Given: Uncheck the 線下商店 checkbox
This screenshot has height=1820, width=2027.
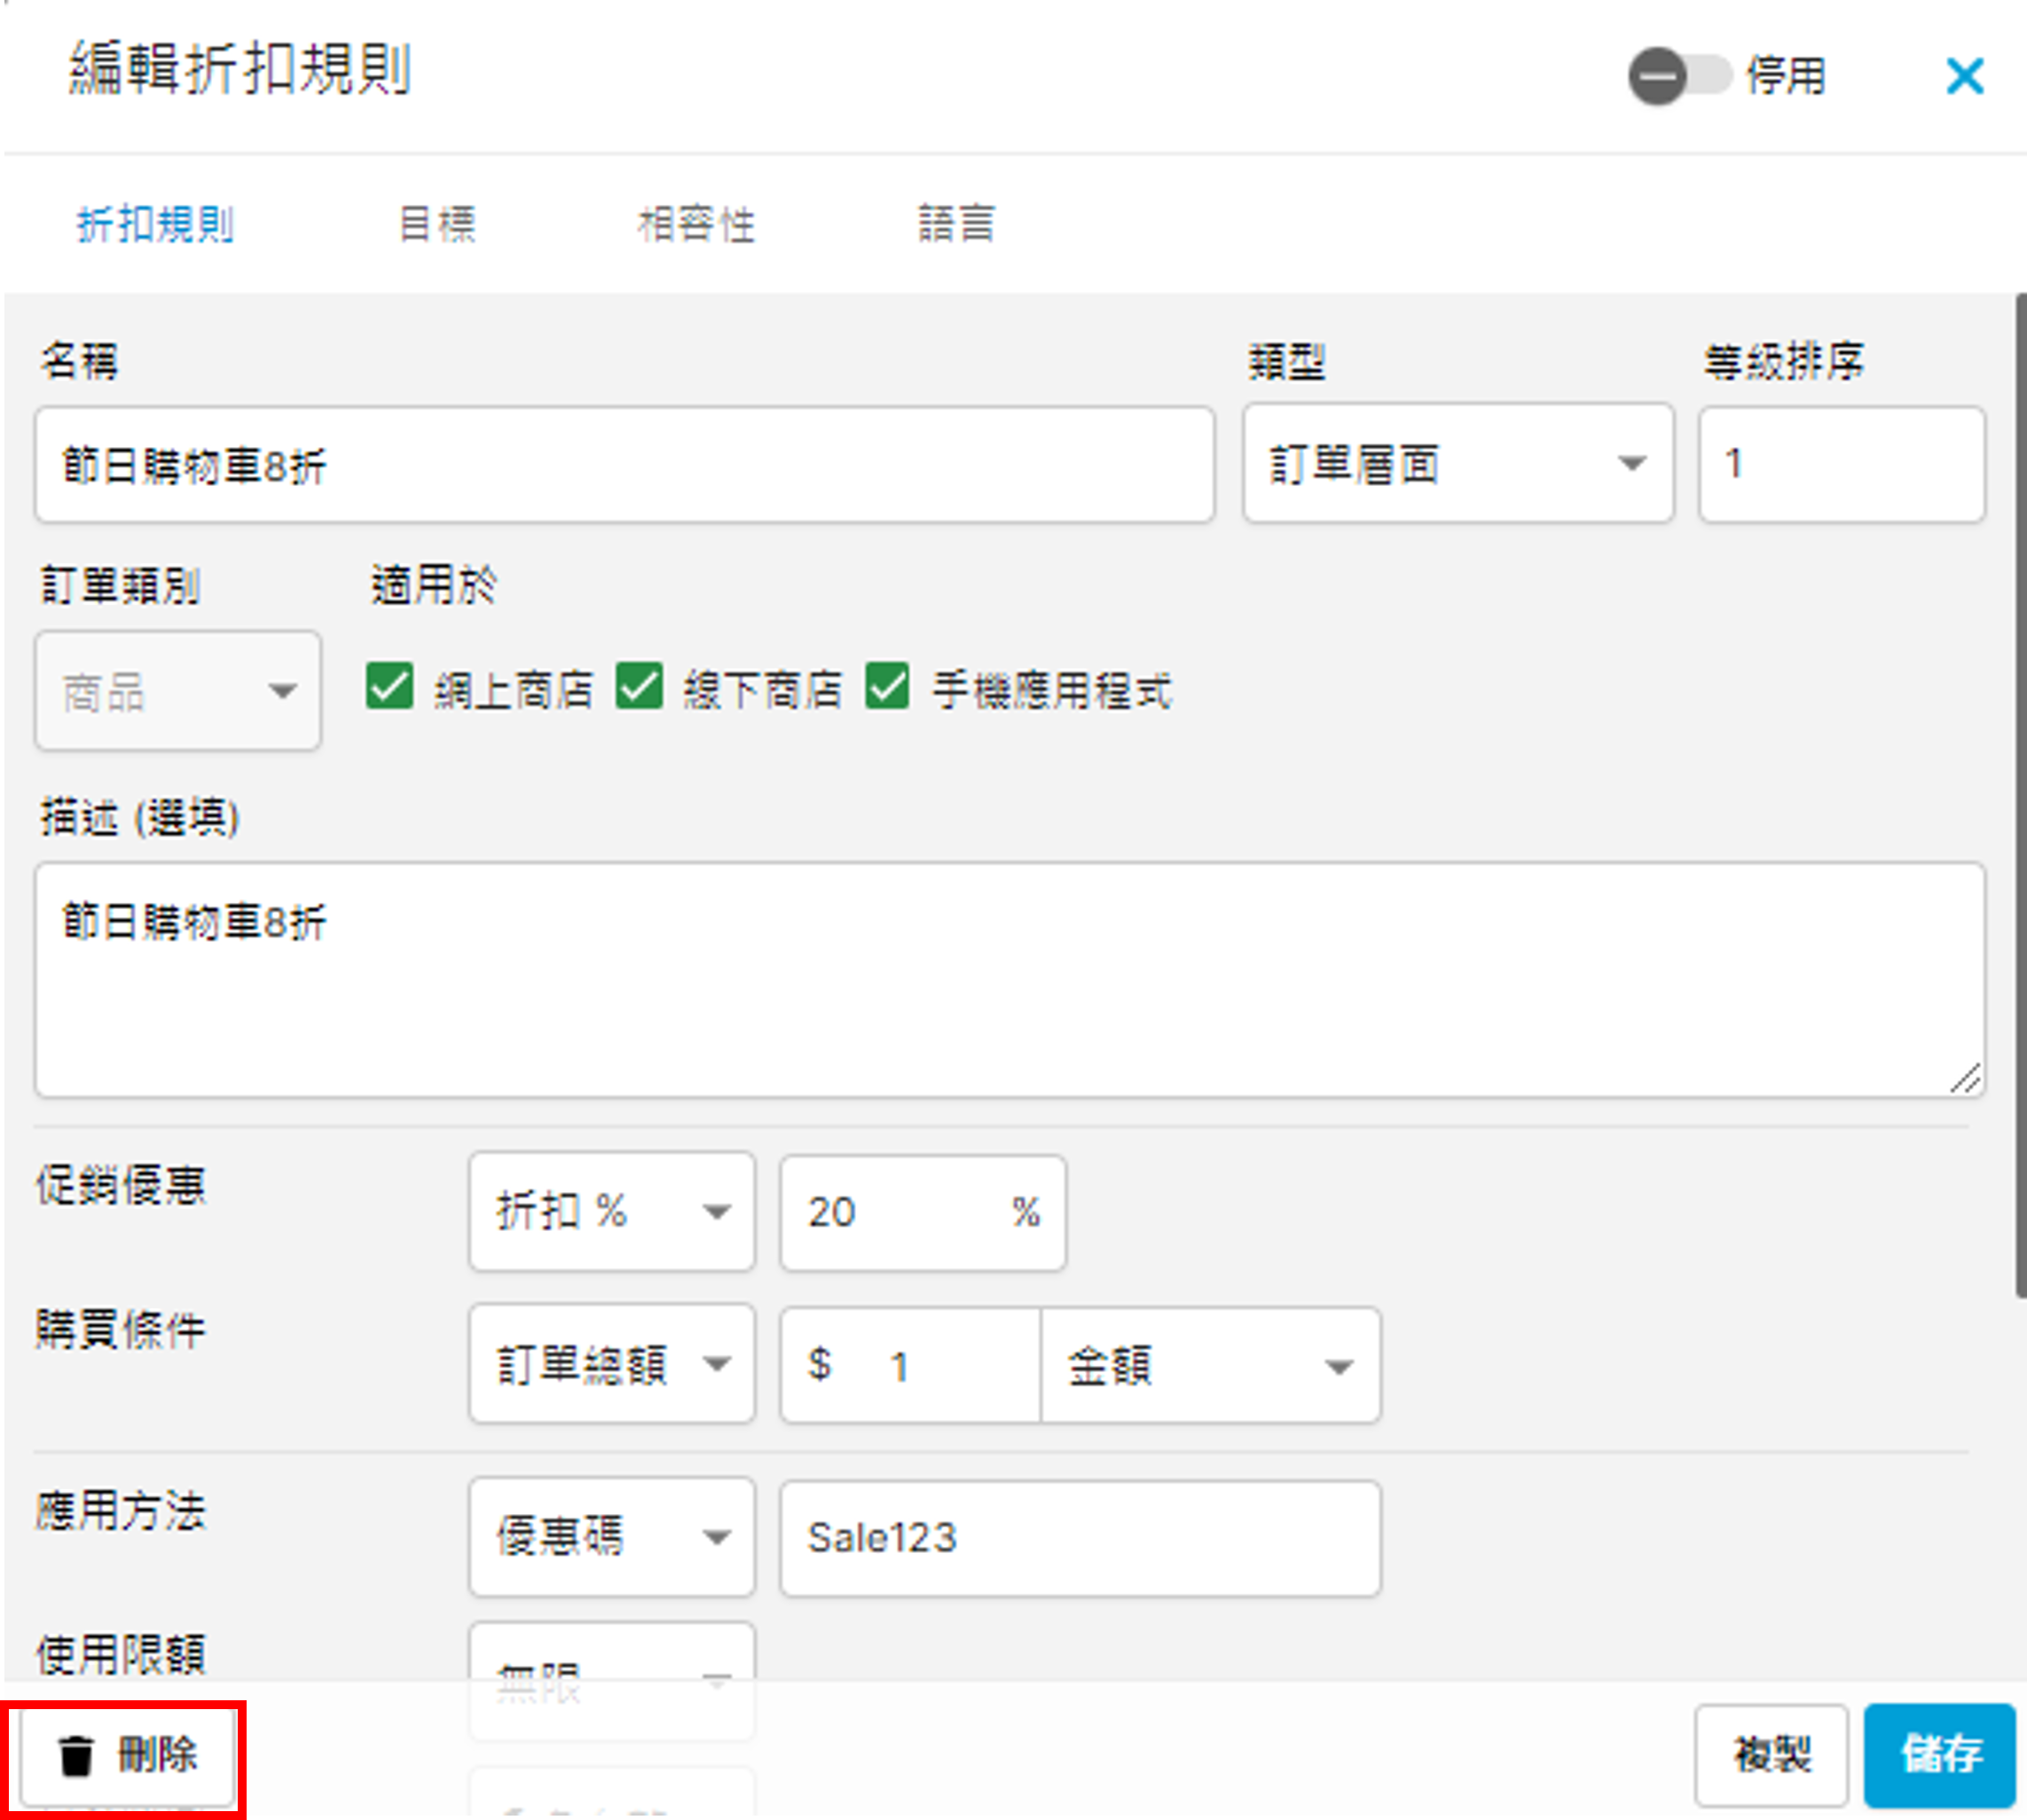Looking at the screenshot, I should click(639, 687).
